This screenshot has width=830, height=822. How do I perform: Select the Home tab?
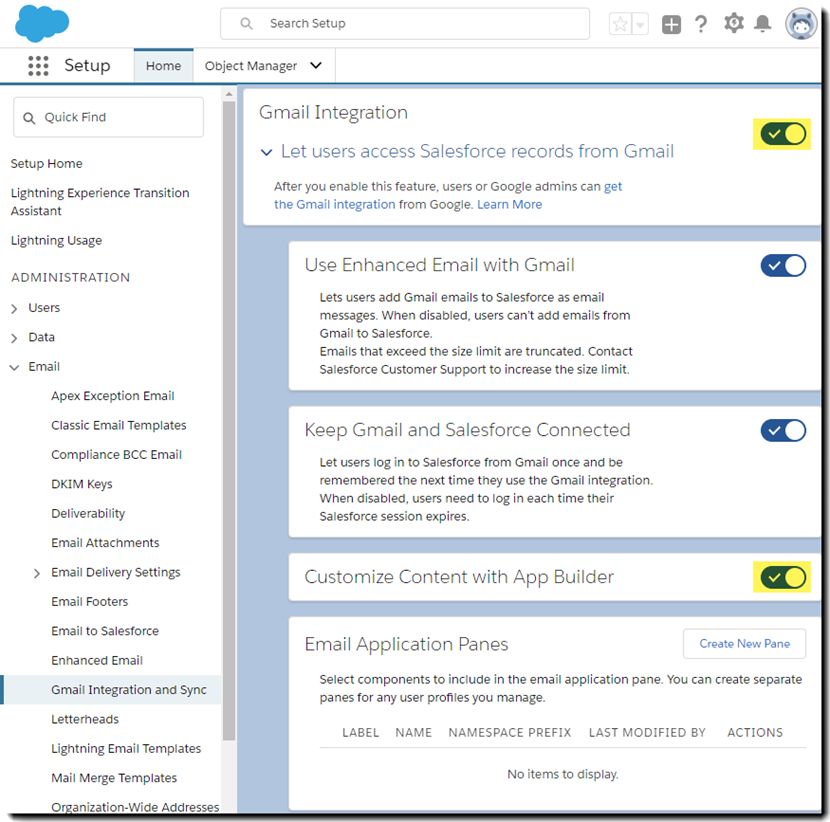tap(164, 66)
